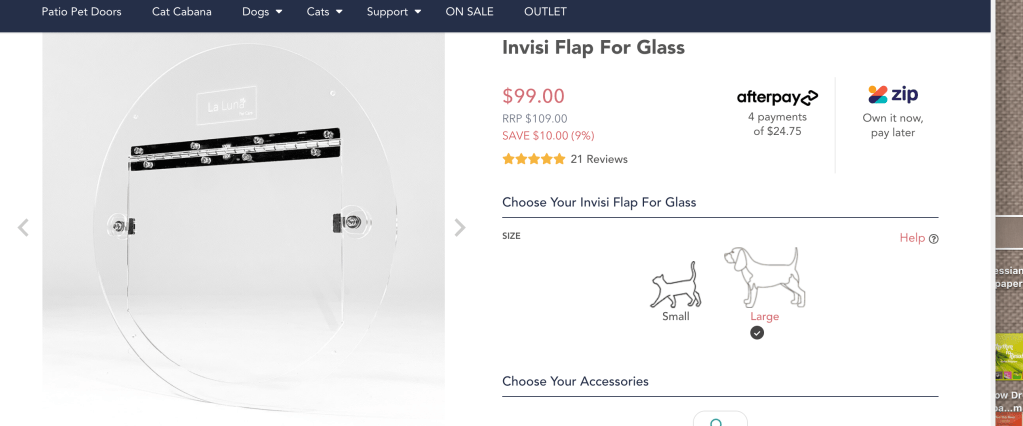Screen dimensions: 1023x426
Task: Expand the Dogs dropdown menu
Action: click(262, 12)
